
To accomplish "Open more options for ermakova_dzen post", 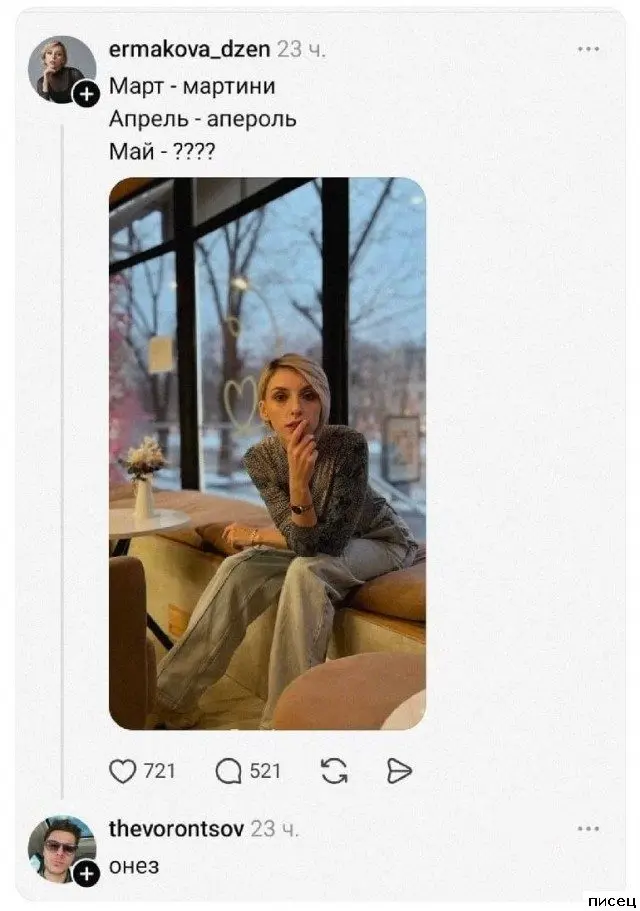I will pyautogui.click(x=588, y=48).
